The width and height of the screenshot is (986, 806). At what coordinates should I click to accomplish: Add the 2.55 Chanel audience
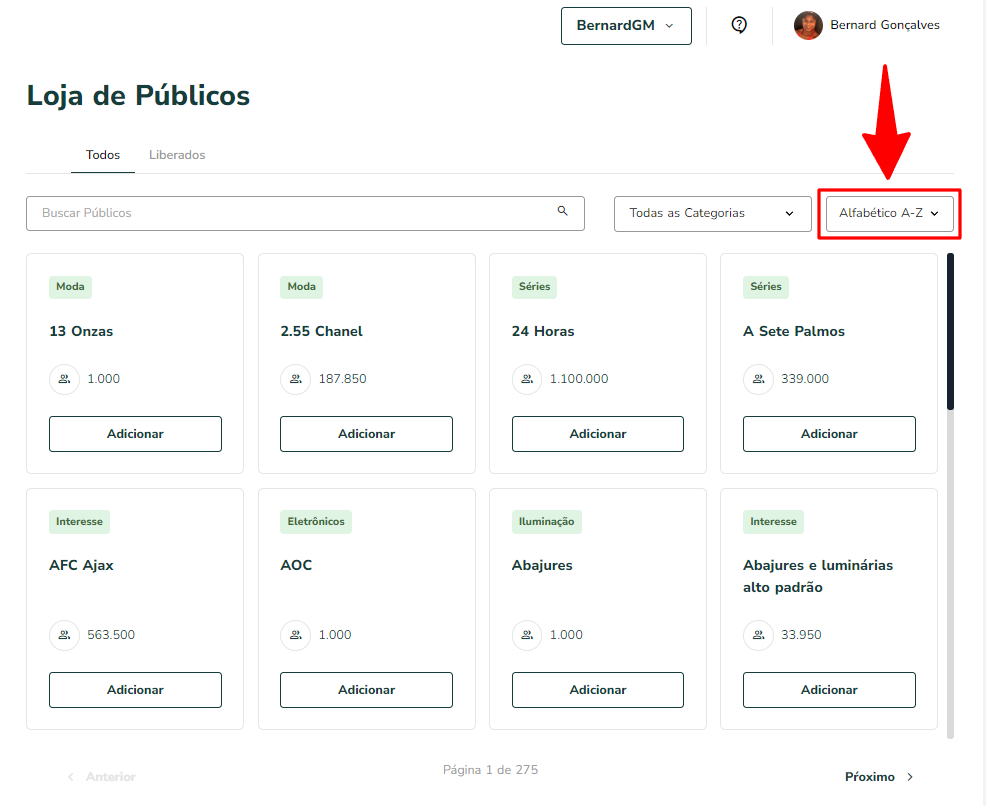(x=366, y=434)
